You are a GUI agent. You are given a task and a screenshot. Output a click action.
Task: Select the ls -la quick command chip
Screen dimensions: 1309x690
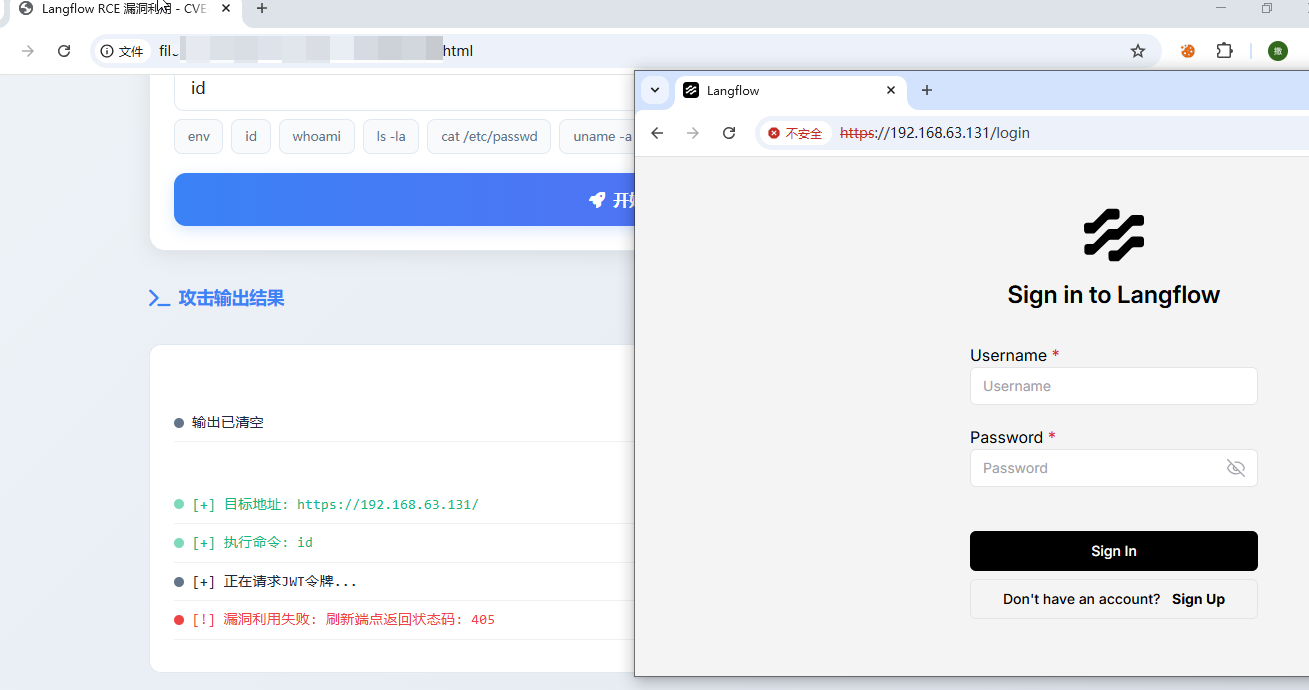(391, 136)
